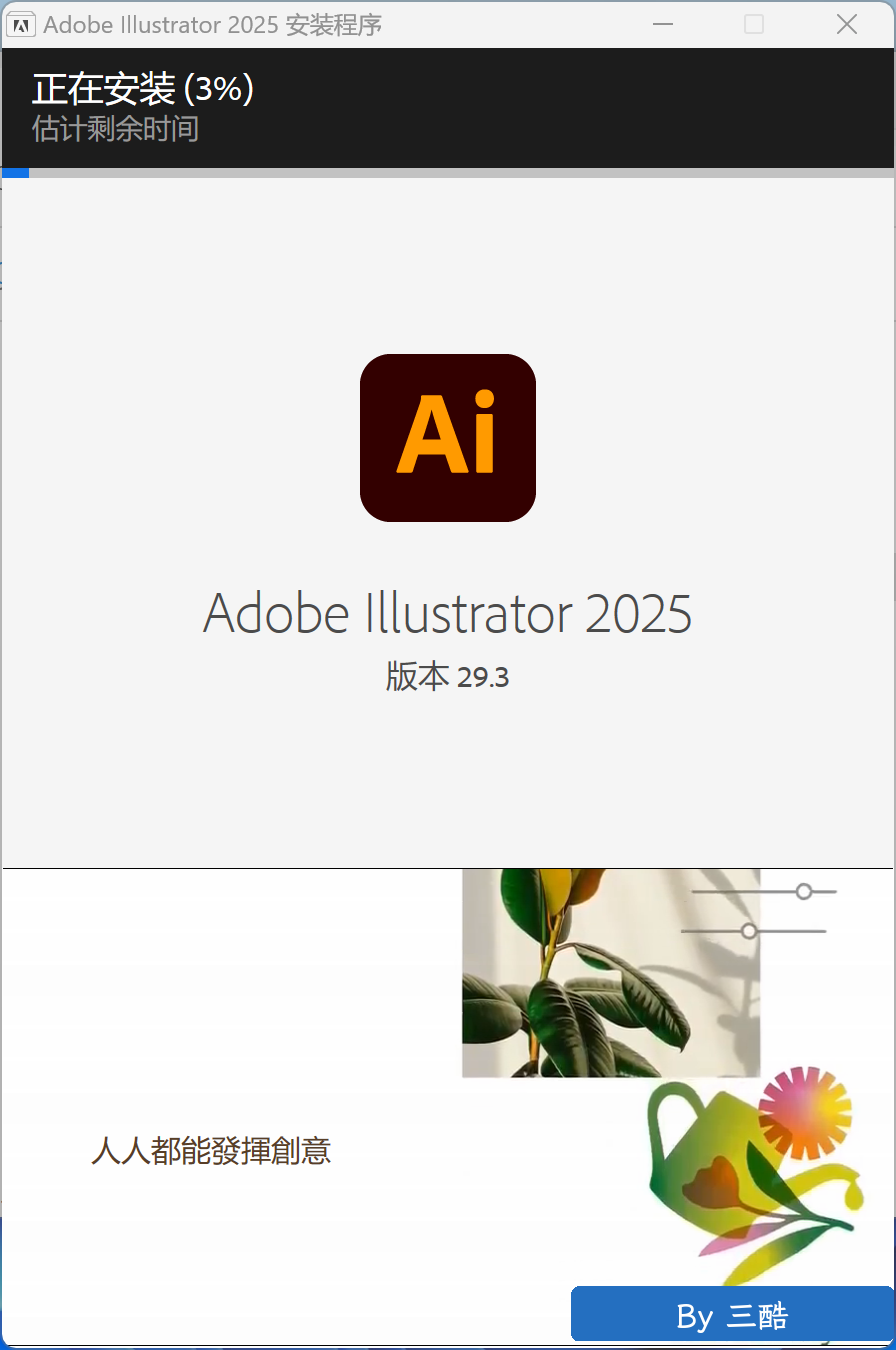Click the Adobe icon in the title bar
This screenshot has width=896, height=1350.
click(x=21, y=24)
